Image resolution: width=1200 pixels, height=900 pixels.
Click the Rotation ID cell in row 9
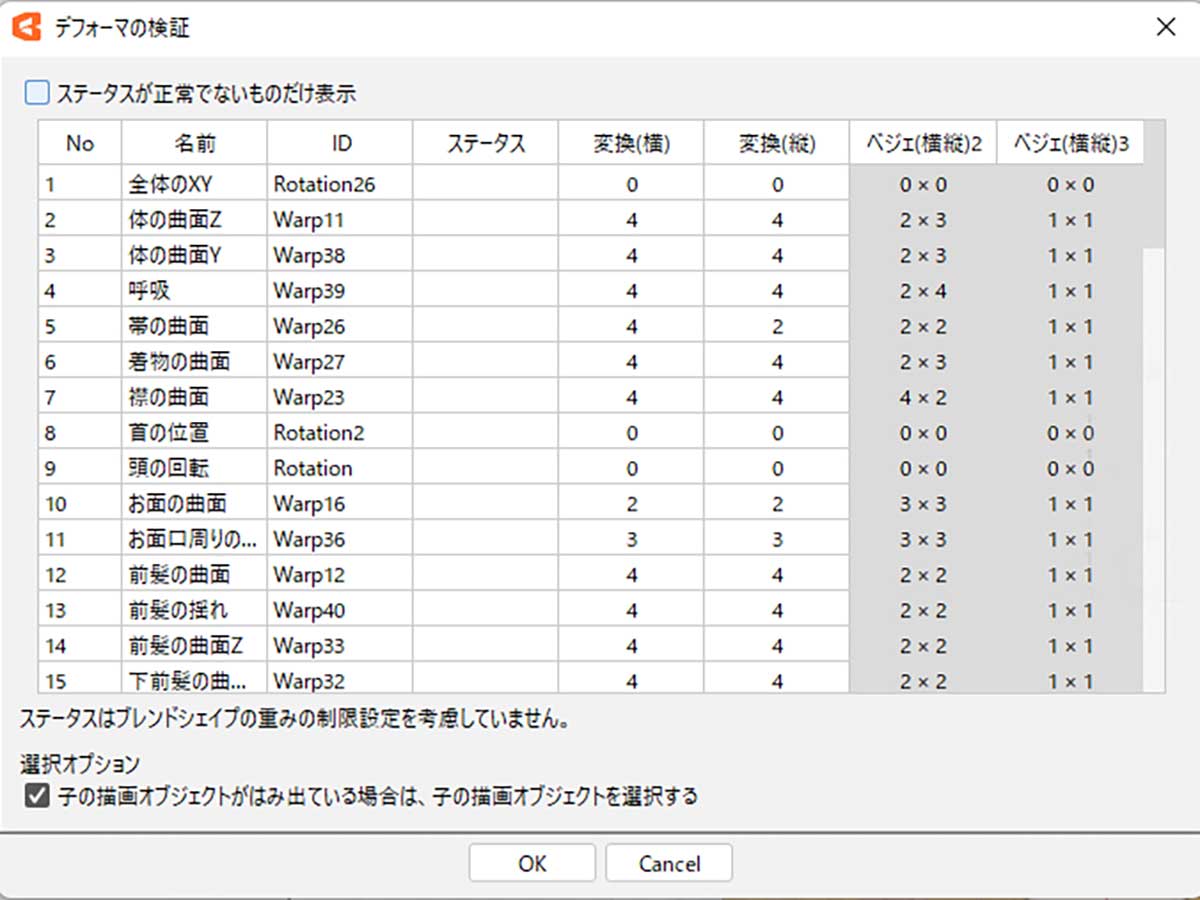[340, 468]
